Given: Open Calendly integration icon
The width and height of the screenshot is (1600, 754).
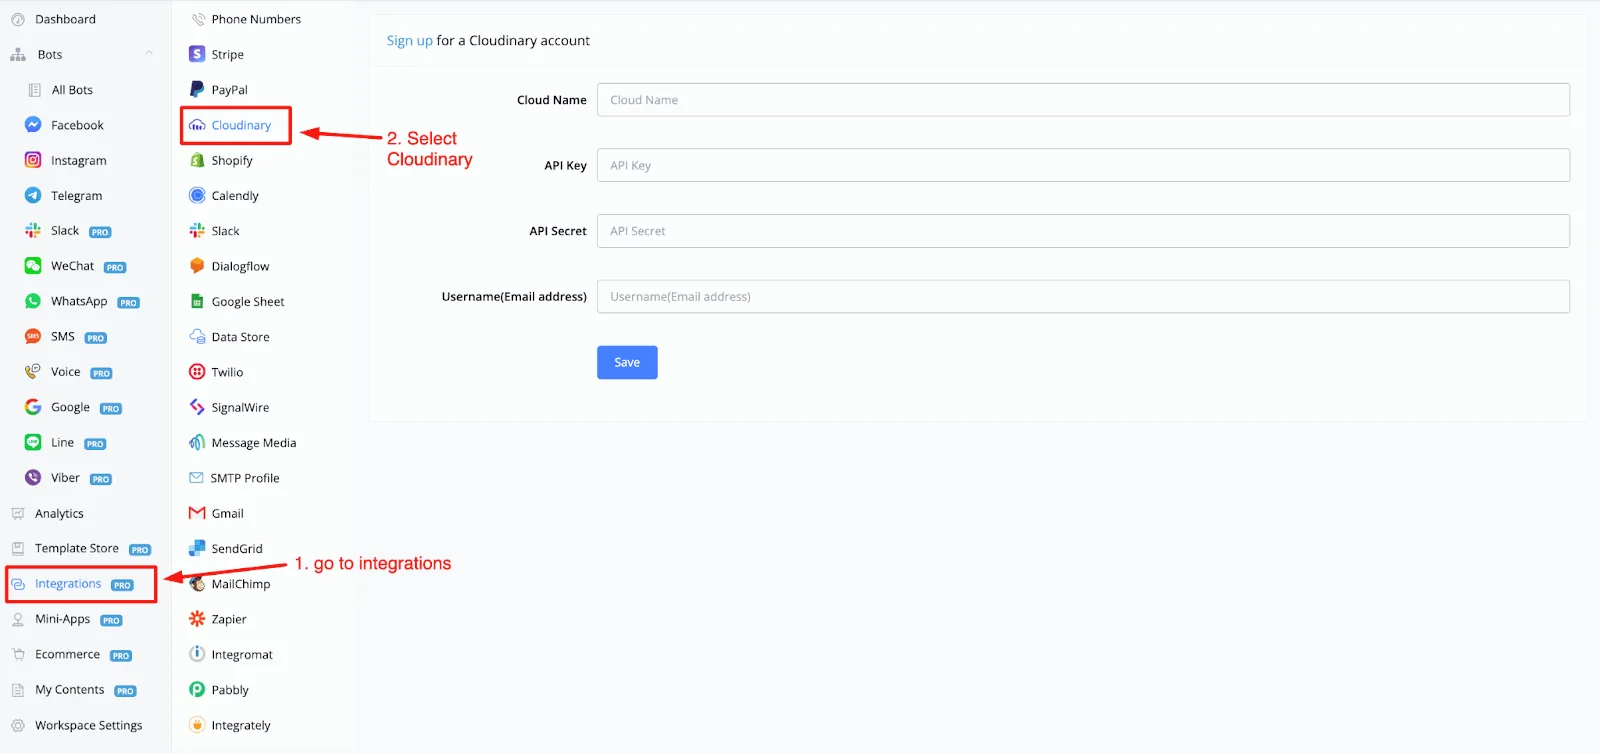Looking at the screenshot, I should [197, 195].
